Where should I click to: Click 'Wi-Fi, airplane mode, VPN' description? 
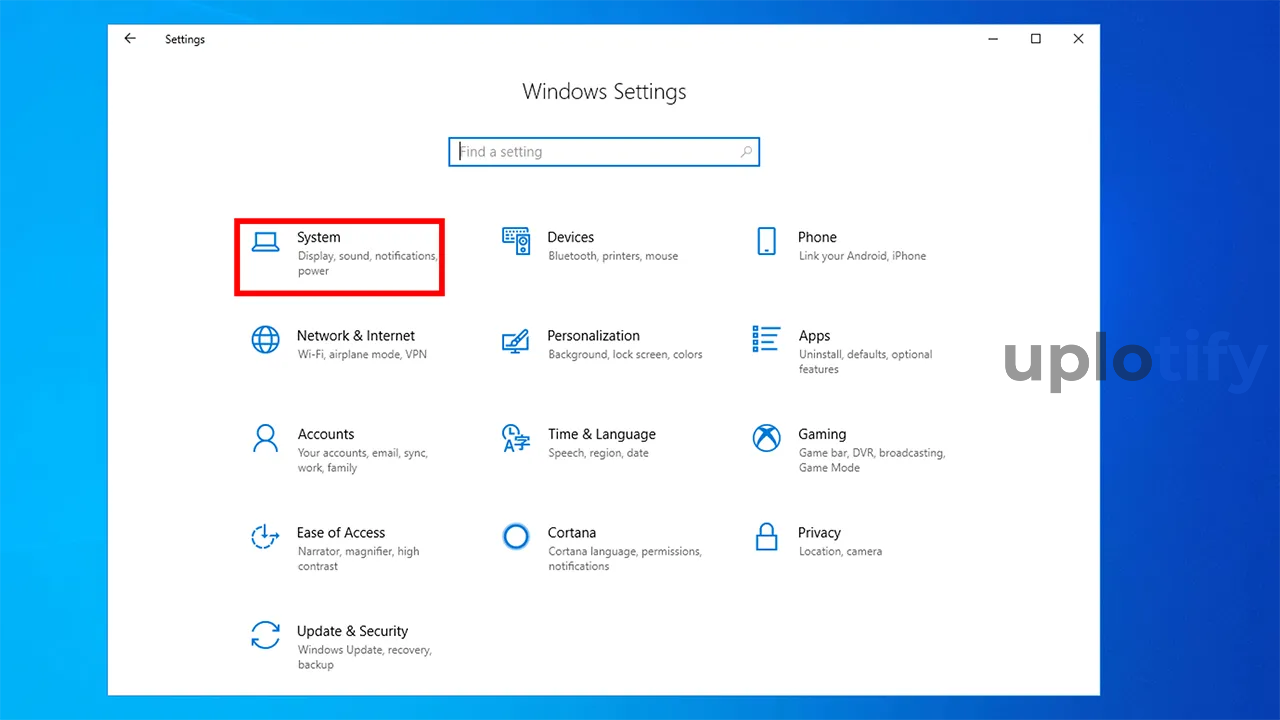coord(362,355)
